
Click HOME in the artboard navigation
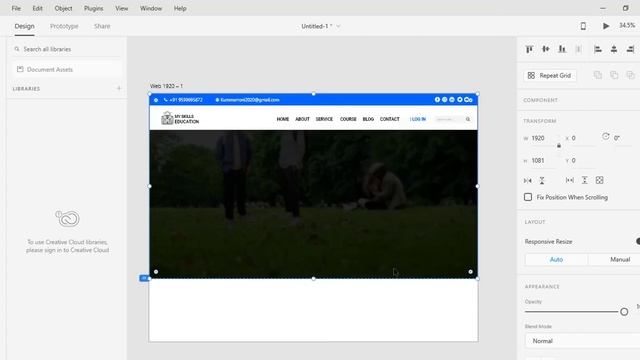point(283,119)
